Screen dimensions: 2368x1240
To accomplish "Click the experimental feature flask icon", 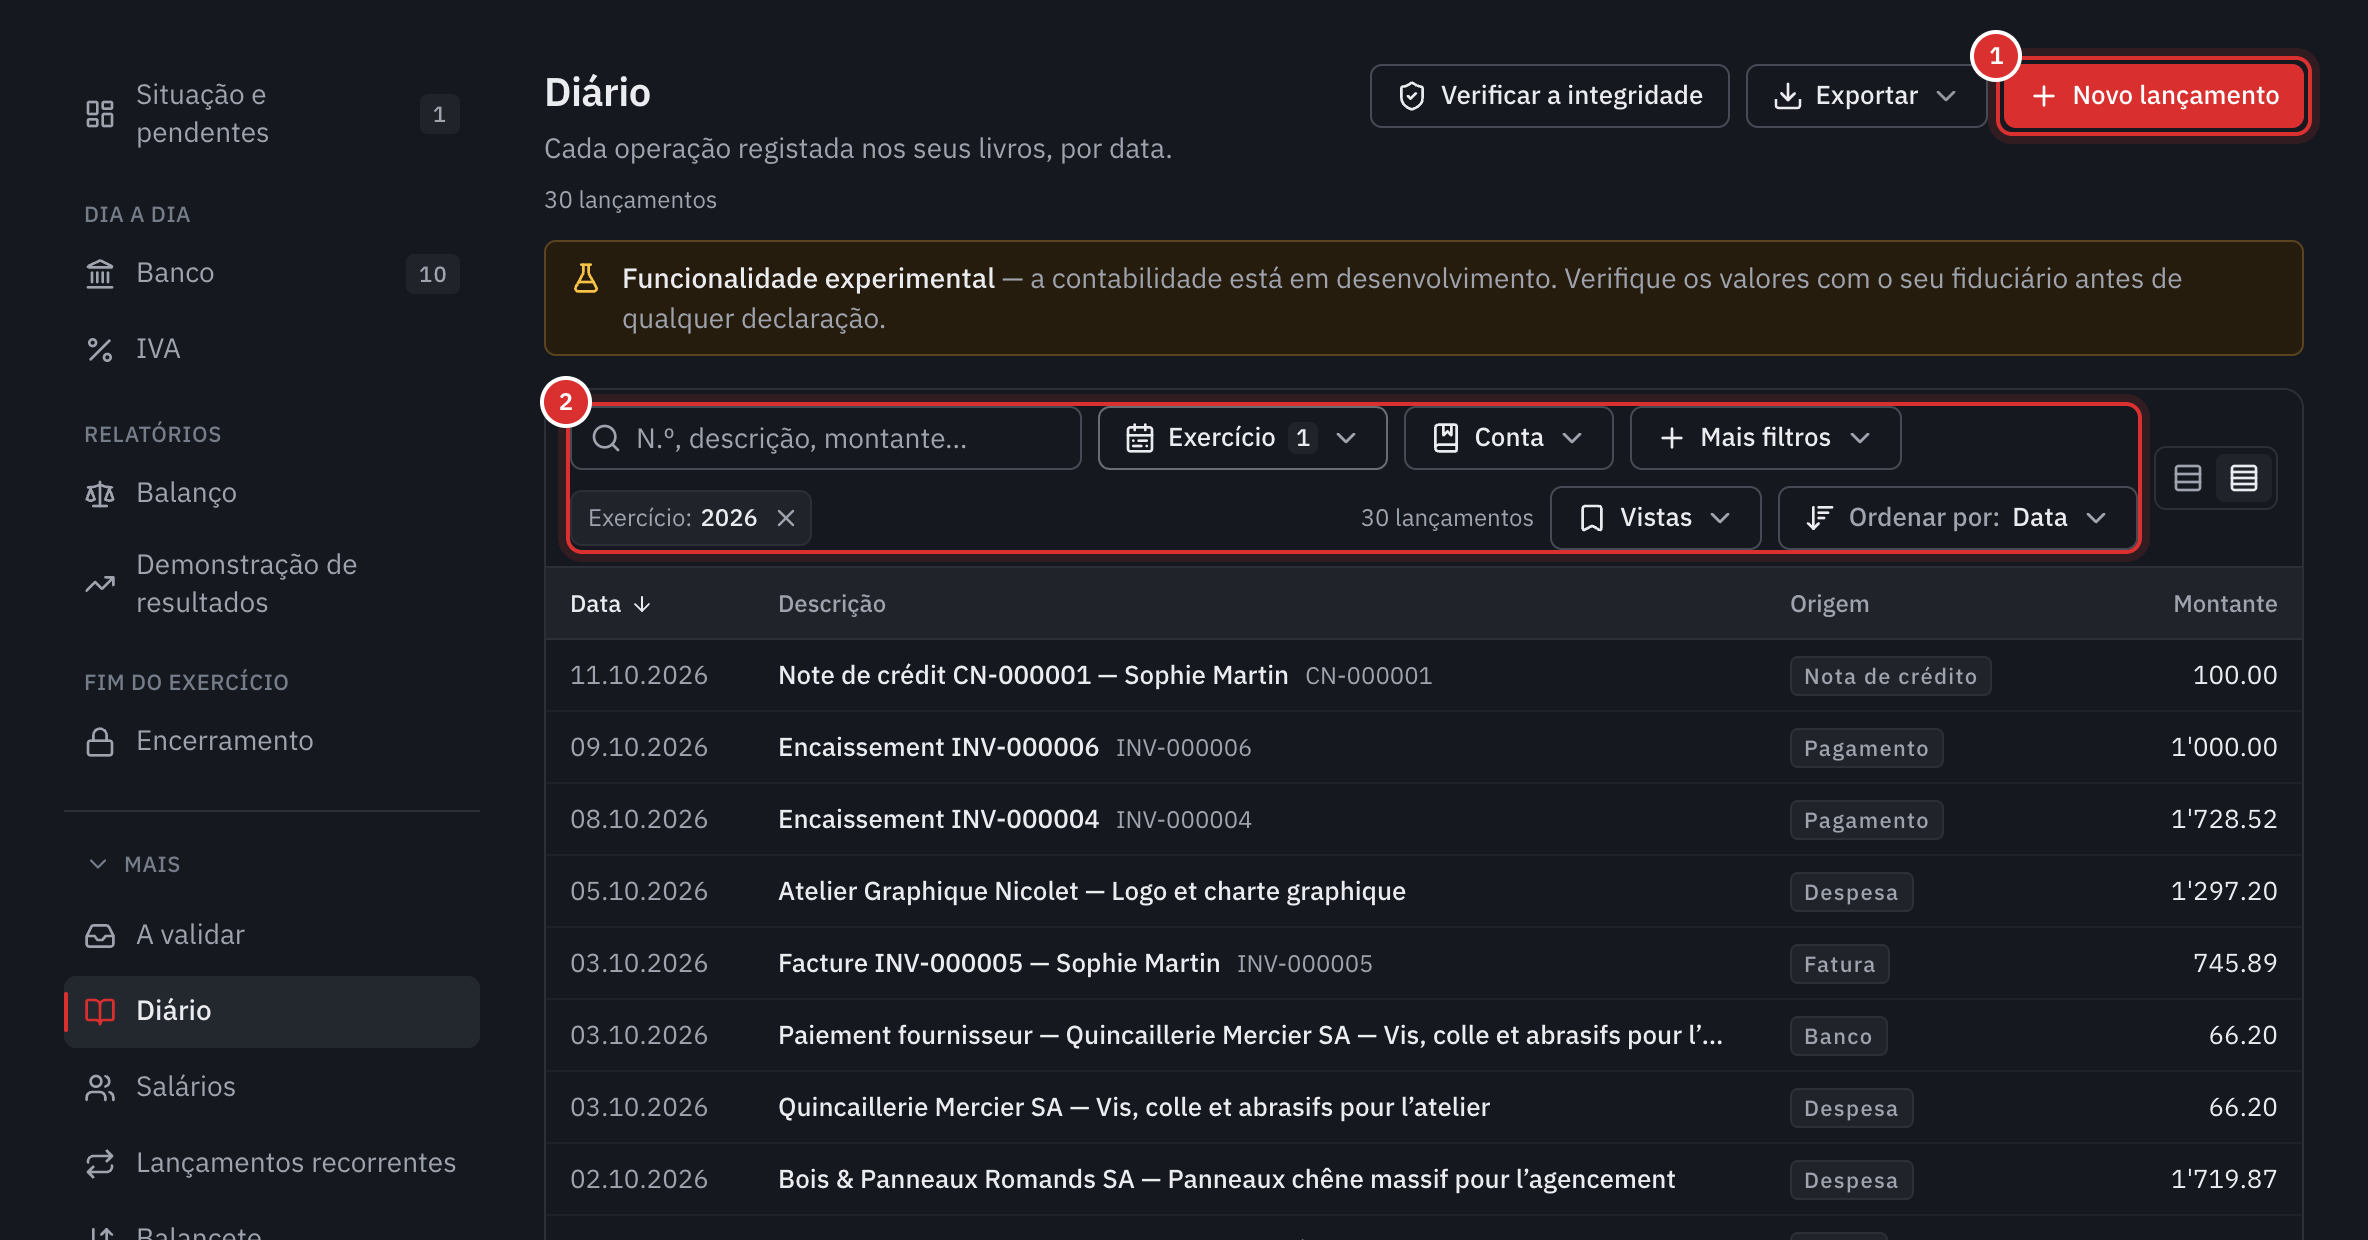I will [586, 278].
